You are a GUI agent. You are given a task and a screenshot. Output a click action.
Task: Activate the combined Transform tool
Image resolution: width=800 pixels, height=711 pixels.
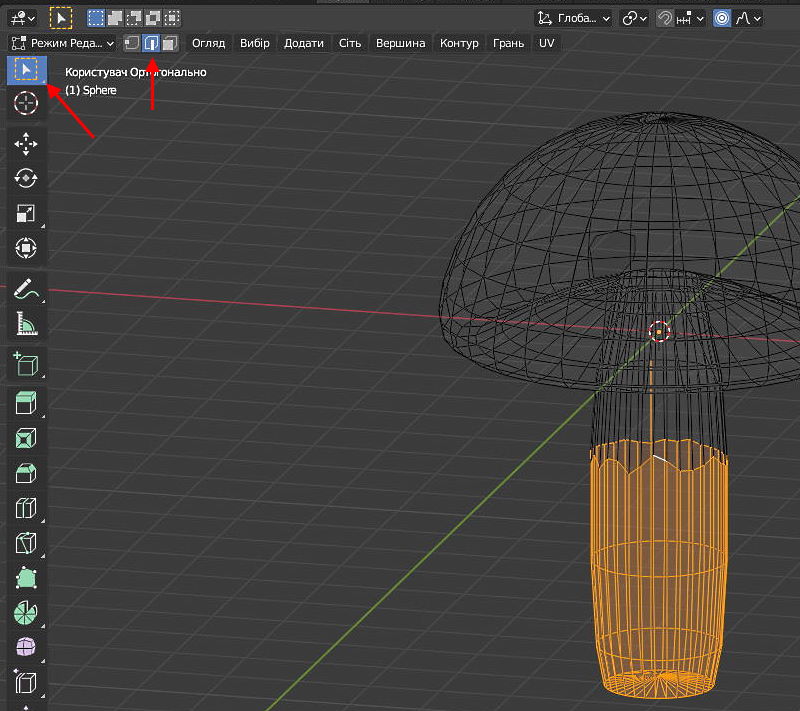click(27, 248)
